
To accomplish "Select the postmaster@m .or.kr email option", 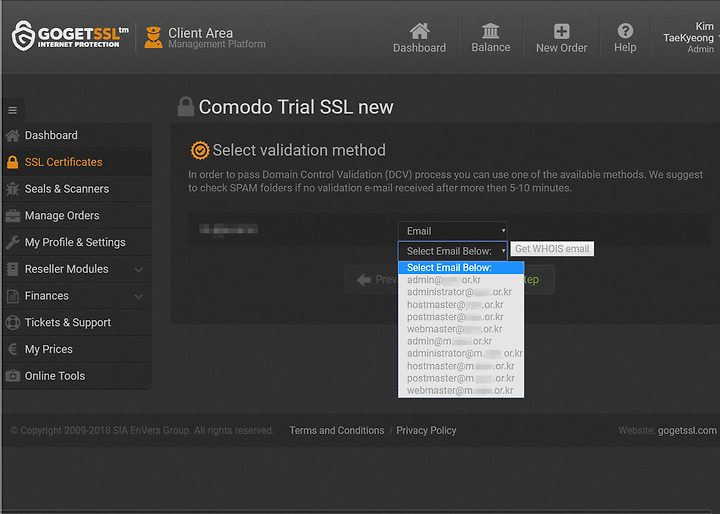I will pos(461,378).
